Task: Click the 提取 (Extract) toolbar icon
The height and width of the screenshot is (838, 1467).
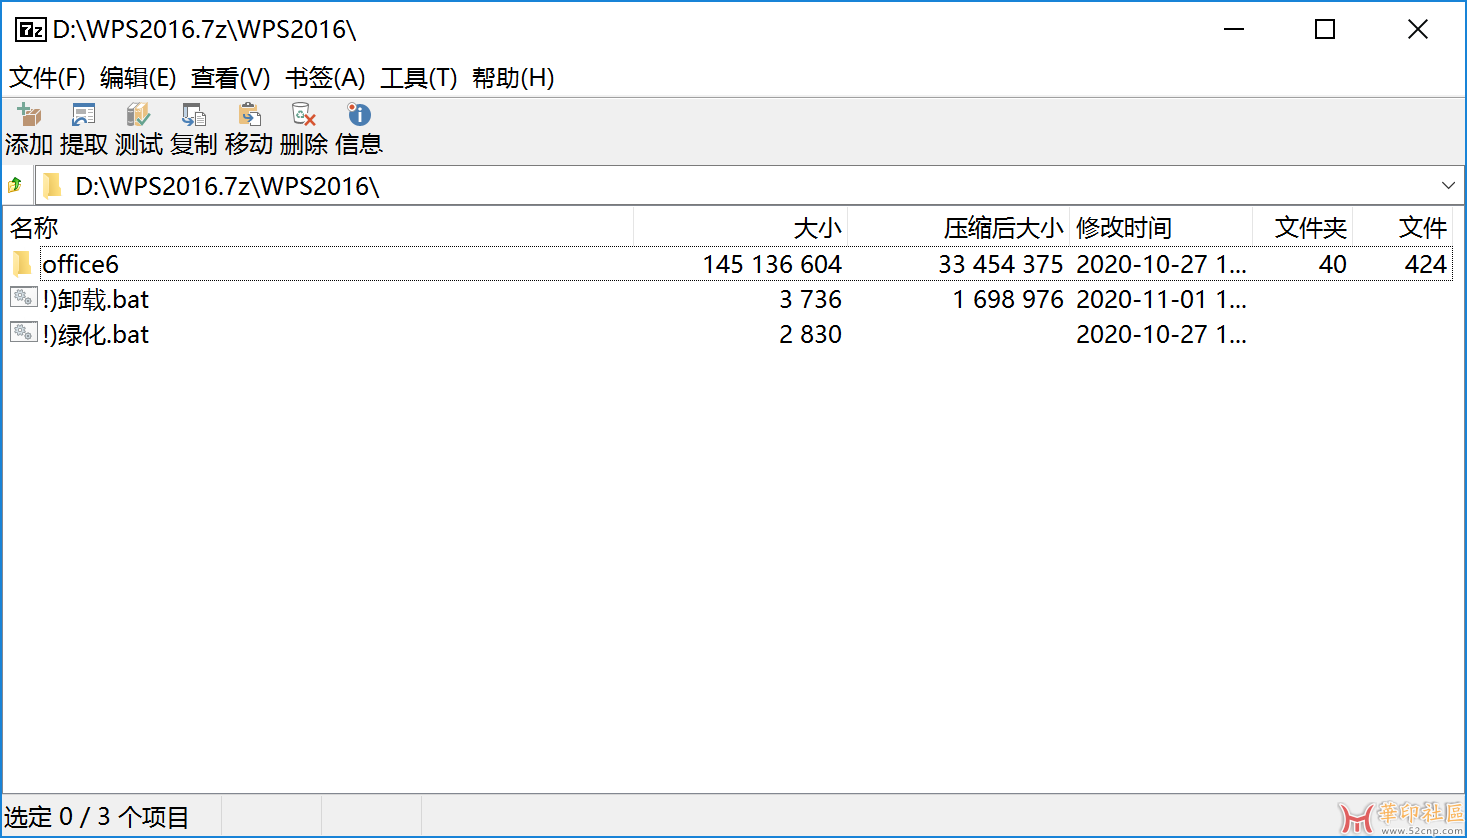Action: click(x=84, y=114)
